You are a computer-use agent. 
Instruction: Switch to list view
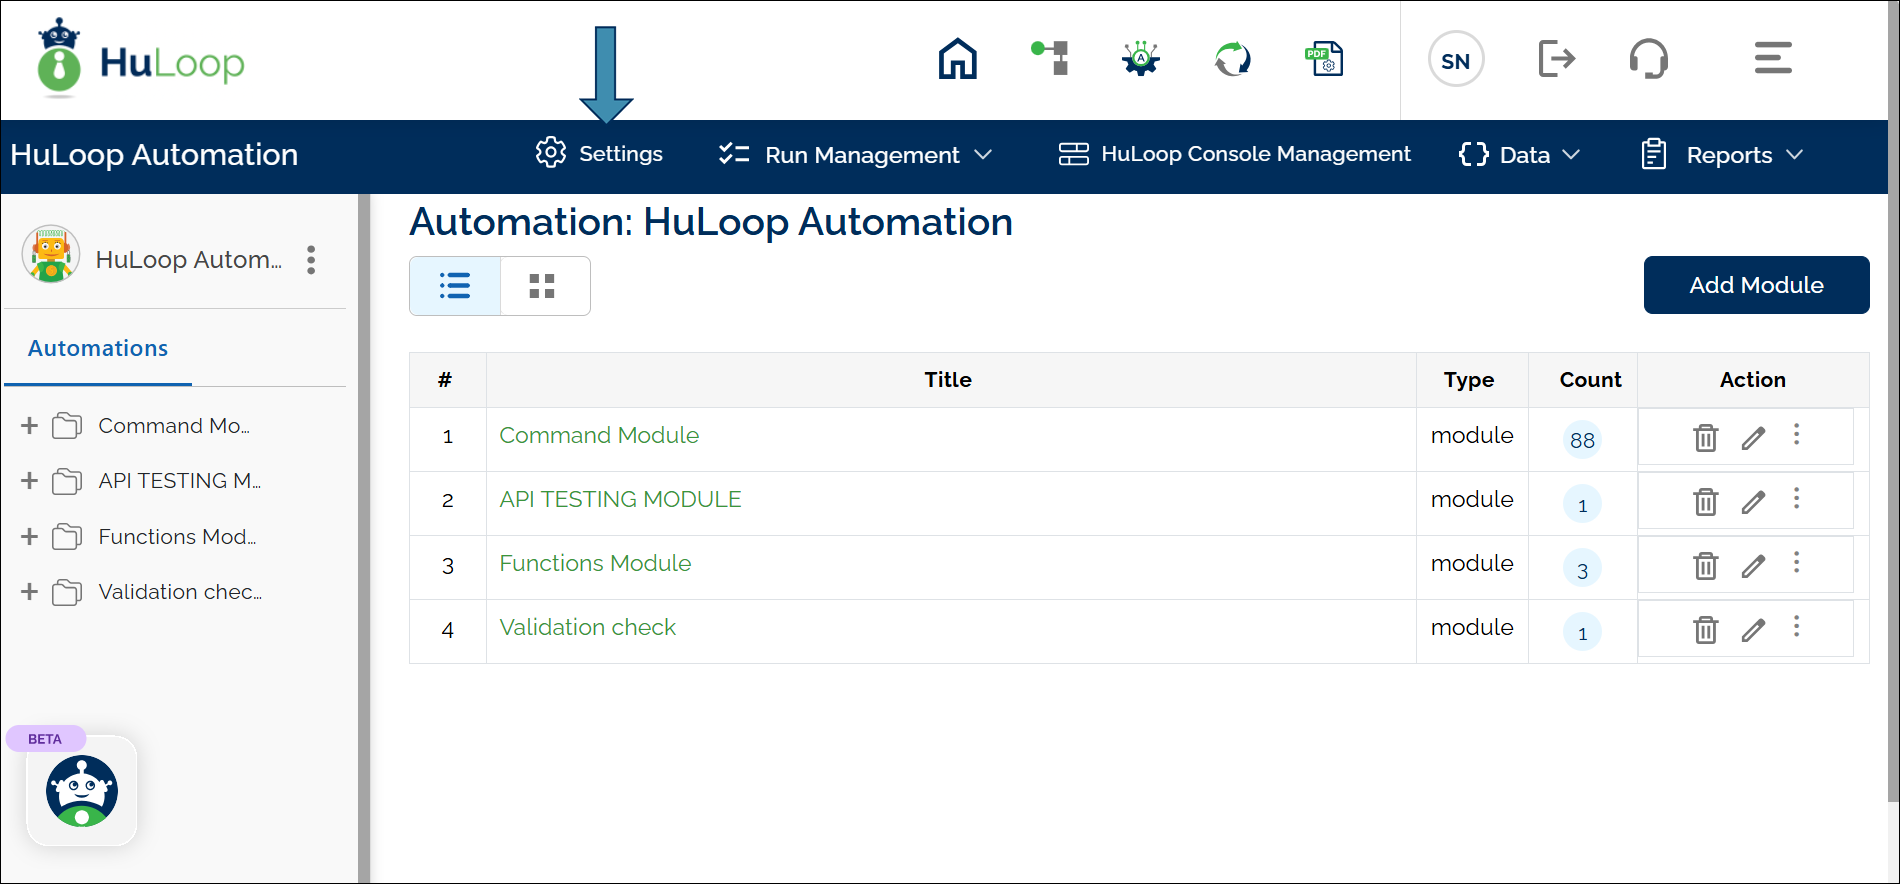tap(455, 286)
